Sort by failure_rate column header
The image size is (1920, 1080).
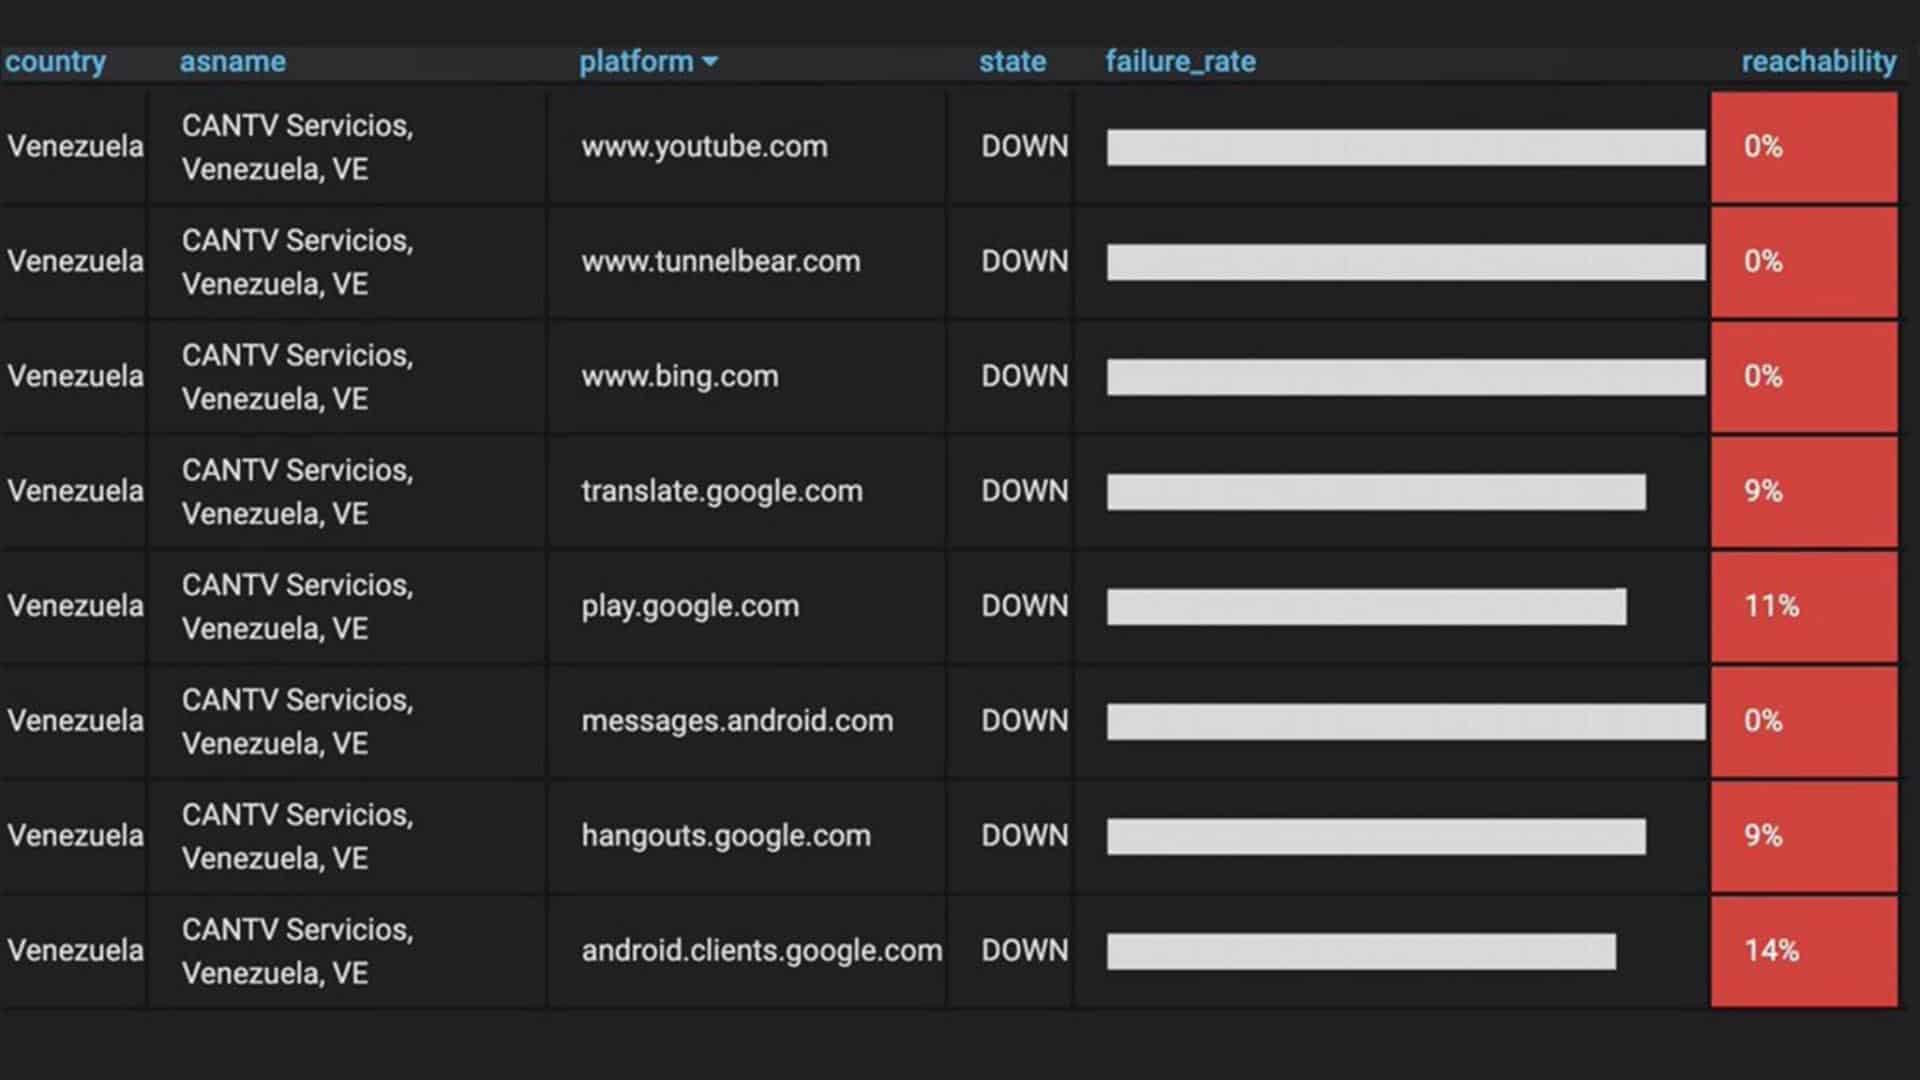(x=1178, y=61)
